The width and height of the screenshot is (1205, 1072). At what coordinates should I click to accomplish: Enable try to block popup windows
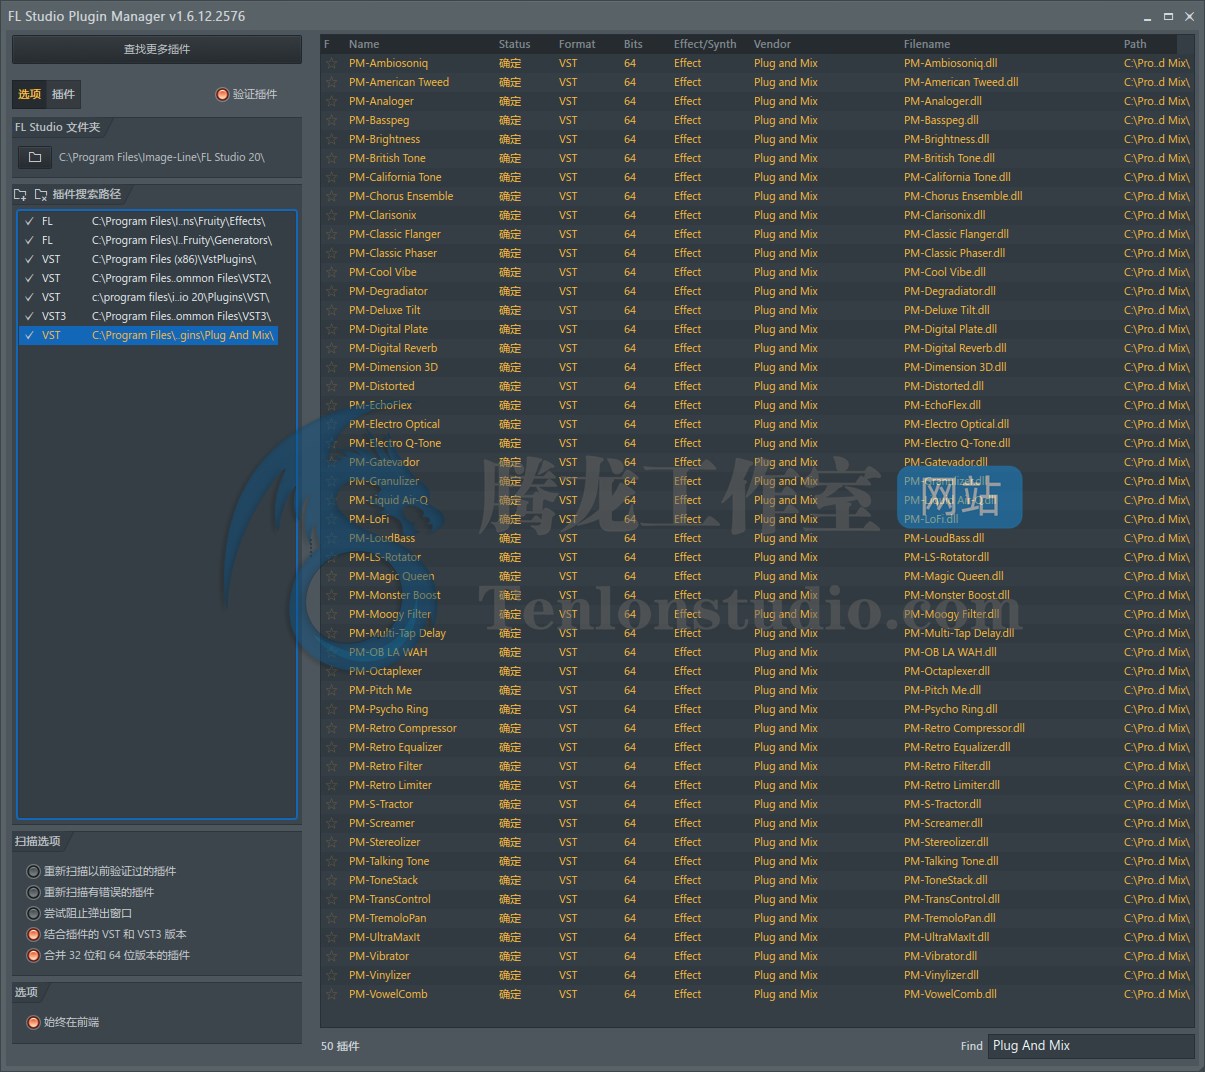[x=33, y=913]
